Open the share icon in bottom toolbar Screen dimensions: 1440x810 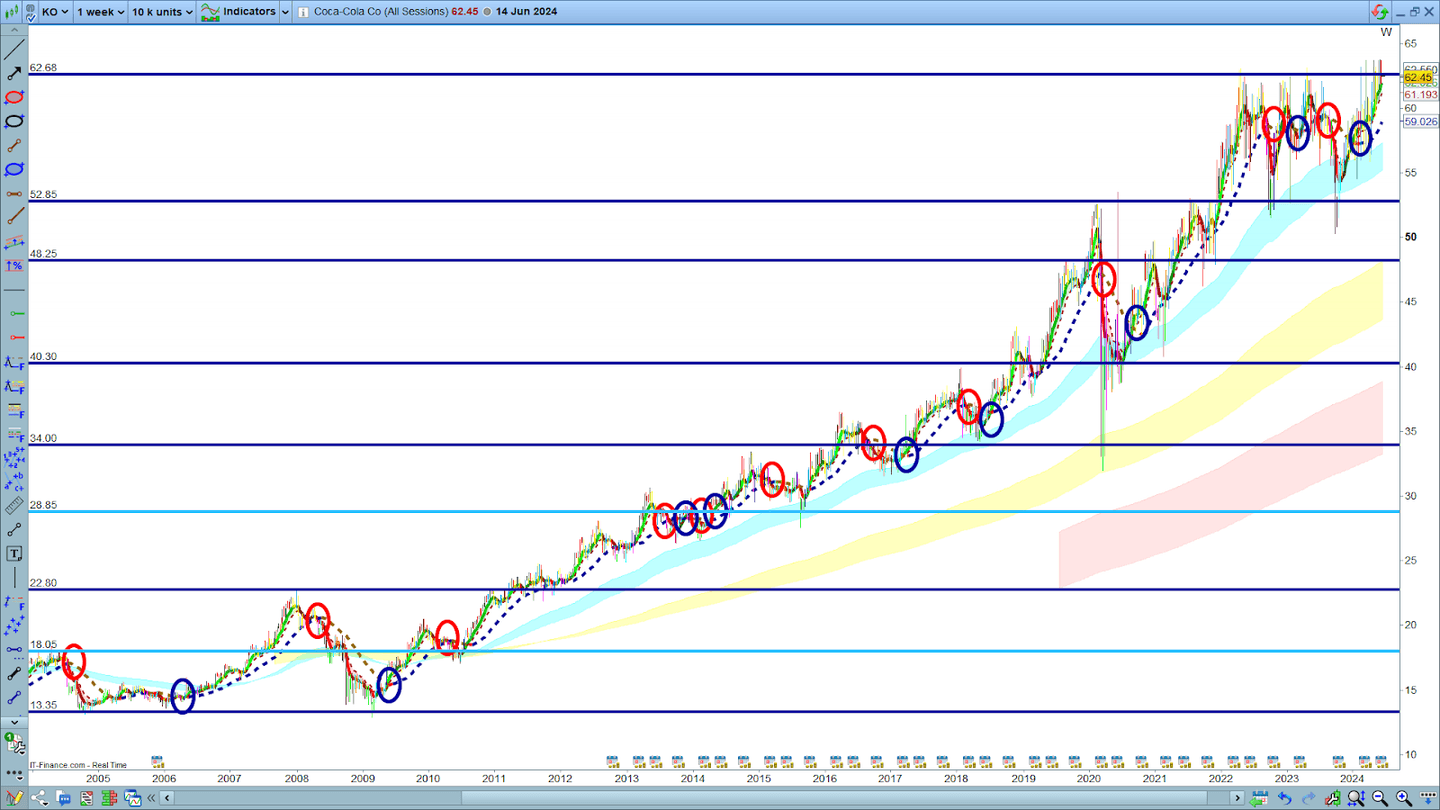pos(38,798)
